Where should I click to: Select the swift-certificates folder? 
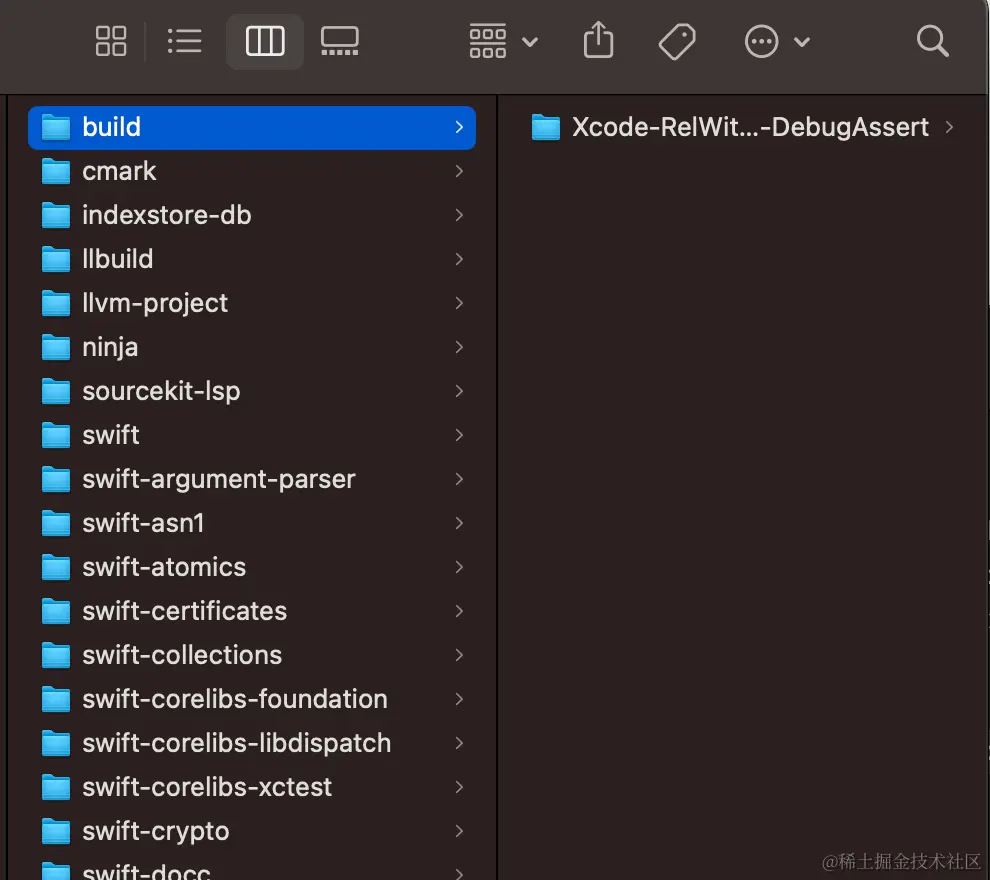252,611
